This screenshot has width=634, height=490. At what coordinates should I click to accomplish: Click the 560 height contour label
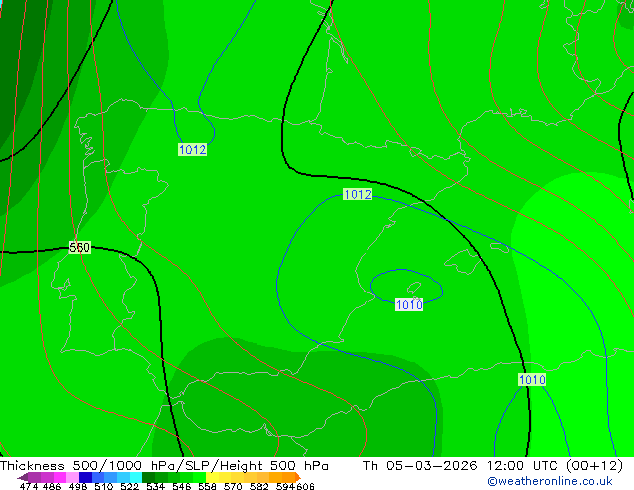(x=79, y=247)
